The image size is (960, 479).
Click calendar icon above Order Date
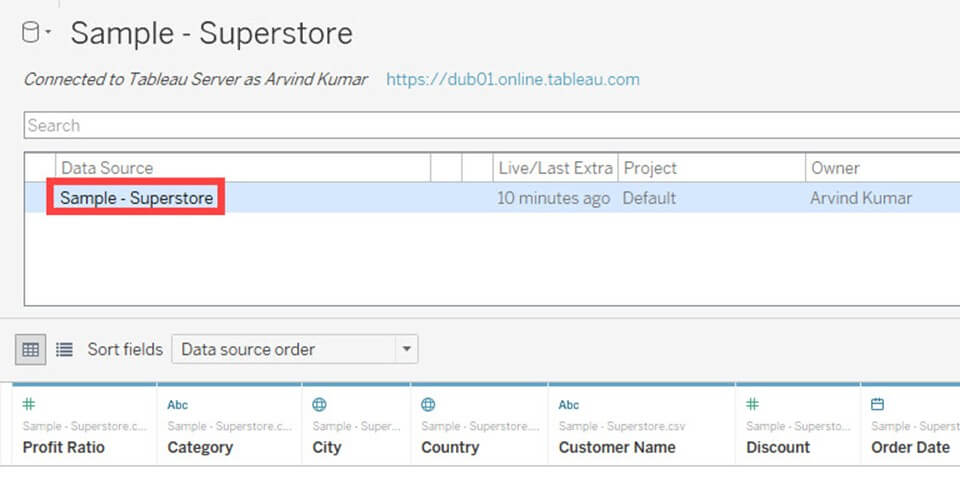(877, 405)
